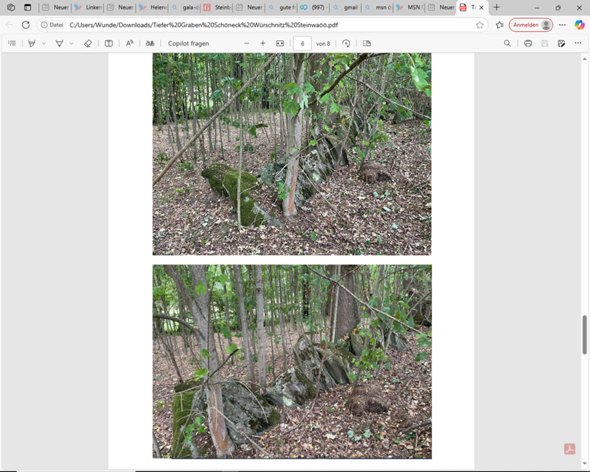Click the rotate page icon
This screenshot has height=472, width=590.
(x=346, y=43)
